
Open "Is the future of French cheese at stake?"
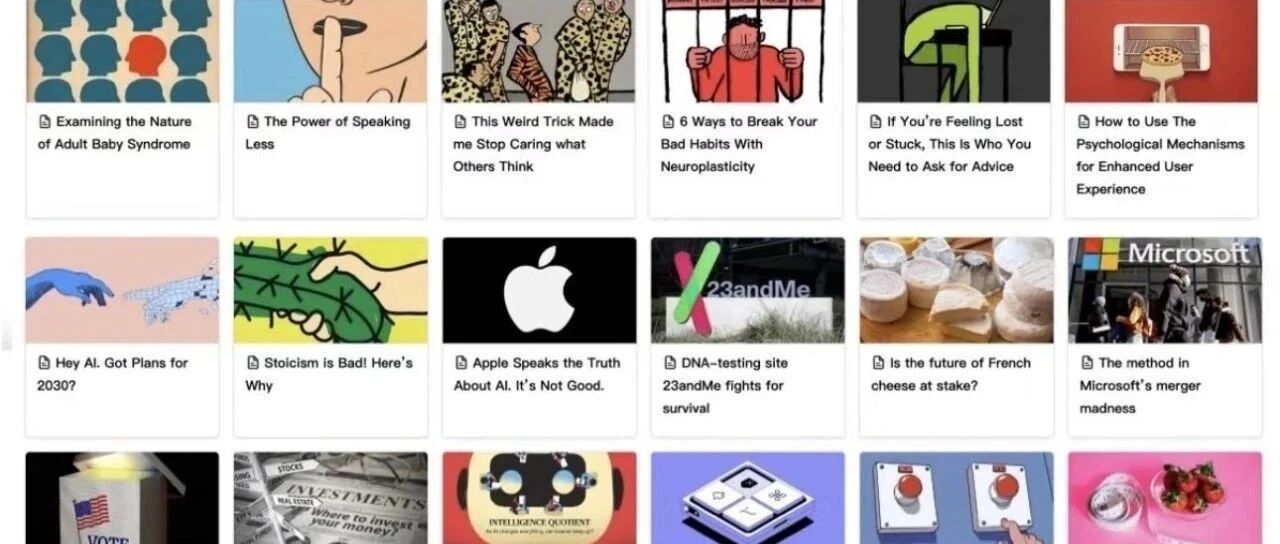(x=951, y=374)
